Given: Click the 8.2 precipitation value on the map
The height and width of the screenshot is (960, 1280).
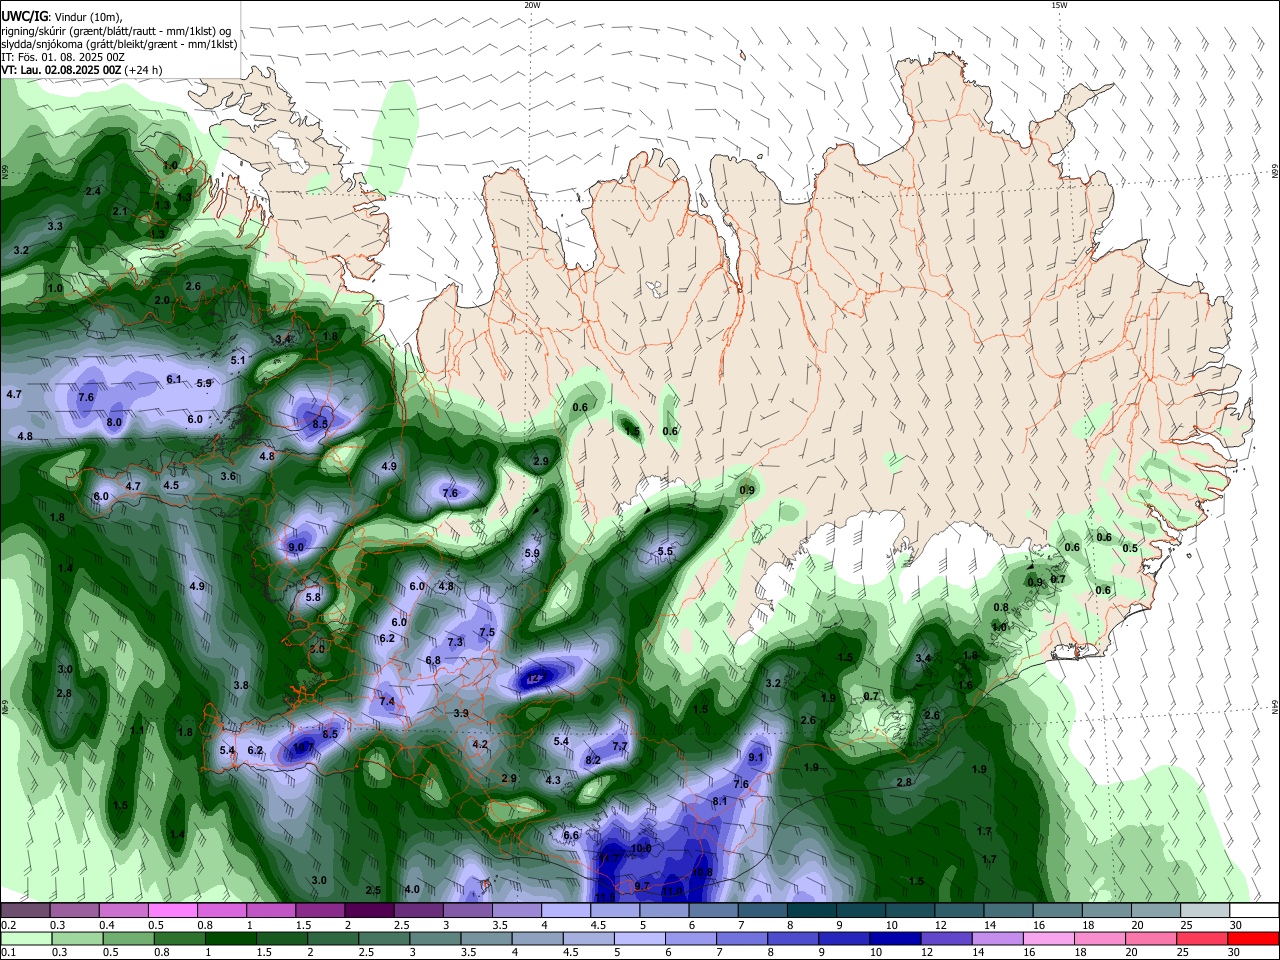Looking at the screenshot, I should 593,760.
